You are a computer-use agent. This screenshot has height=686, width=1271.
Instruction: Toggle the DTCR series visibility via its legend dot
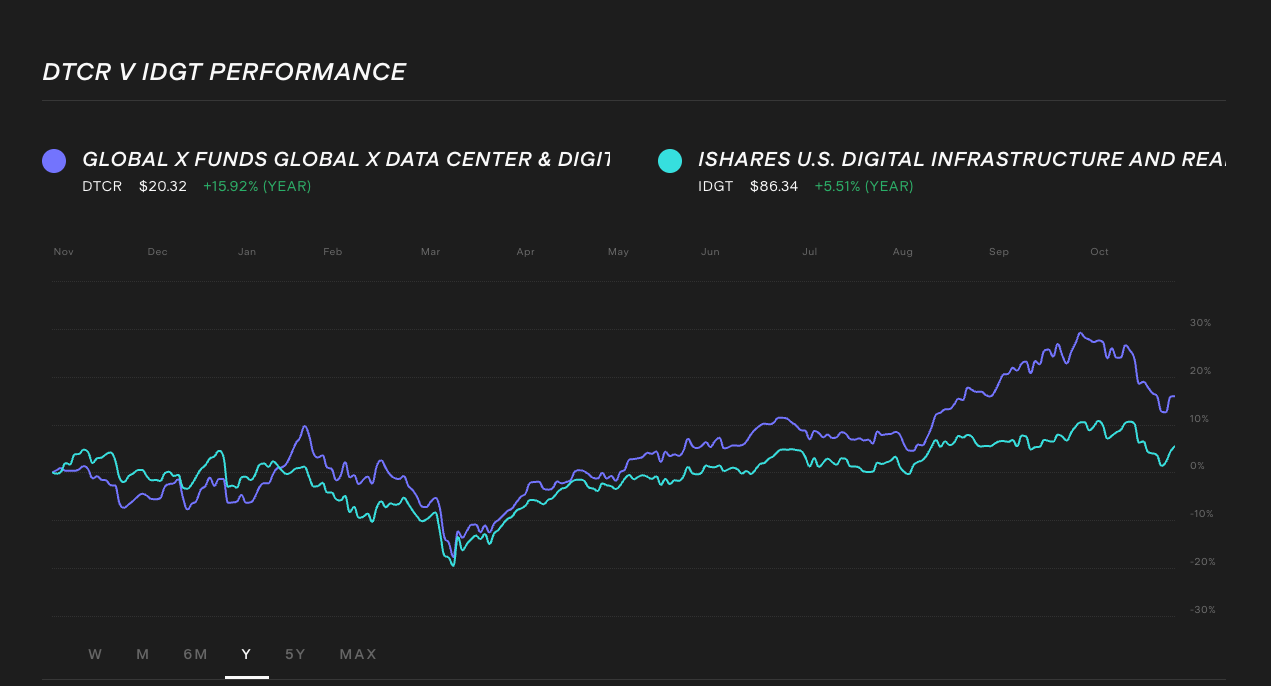click(x=54, y=160)
